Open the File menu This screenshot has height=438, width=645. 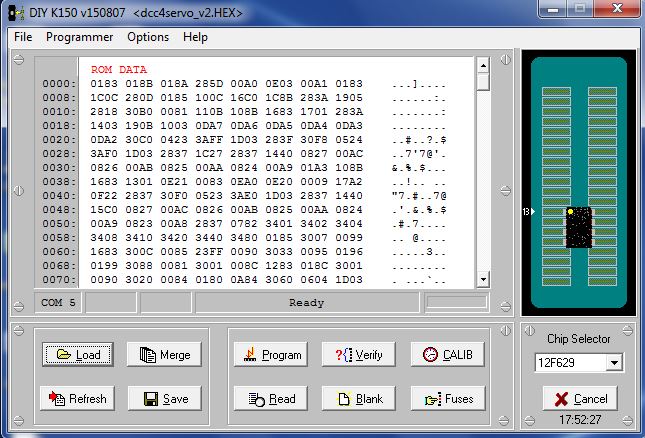pos(23,37)
